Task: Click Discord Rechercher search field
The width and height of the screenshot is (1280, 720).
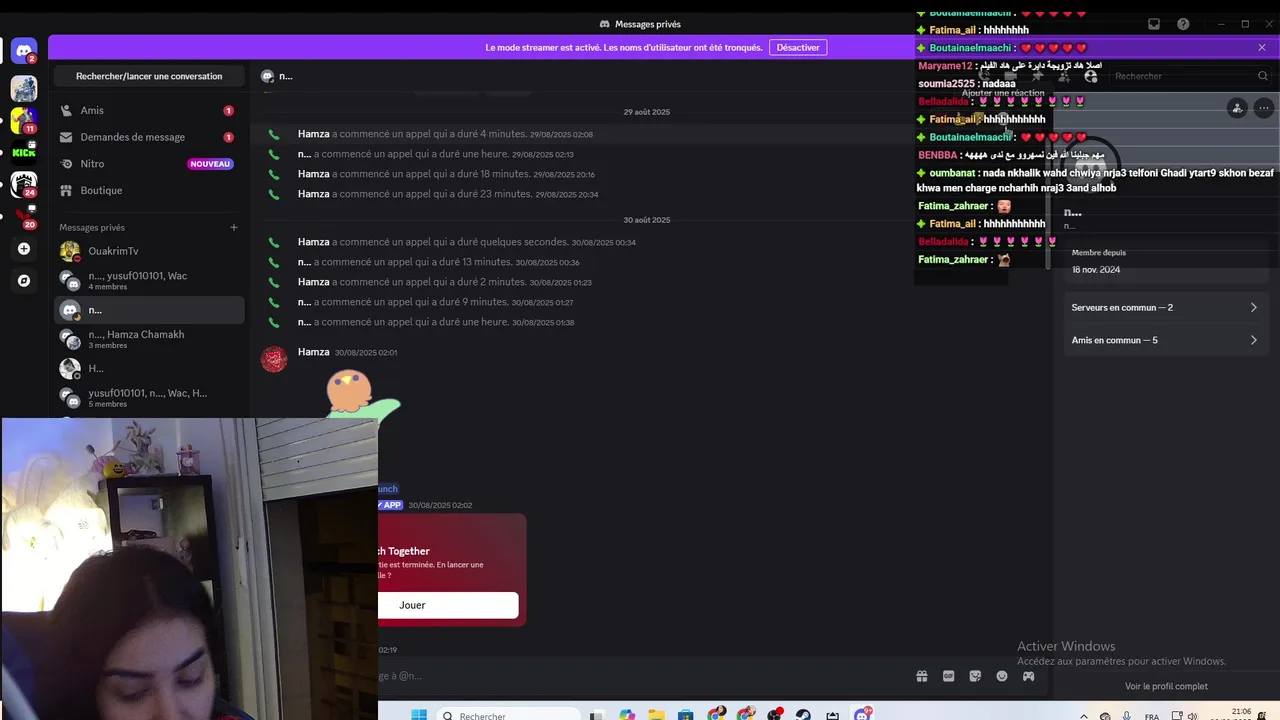Action: pos(1190,76)
